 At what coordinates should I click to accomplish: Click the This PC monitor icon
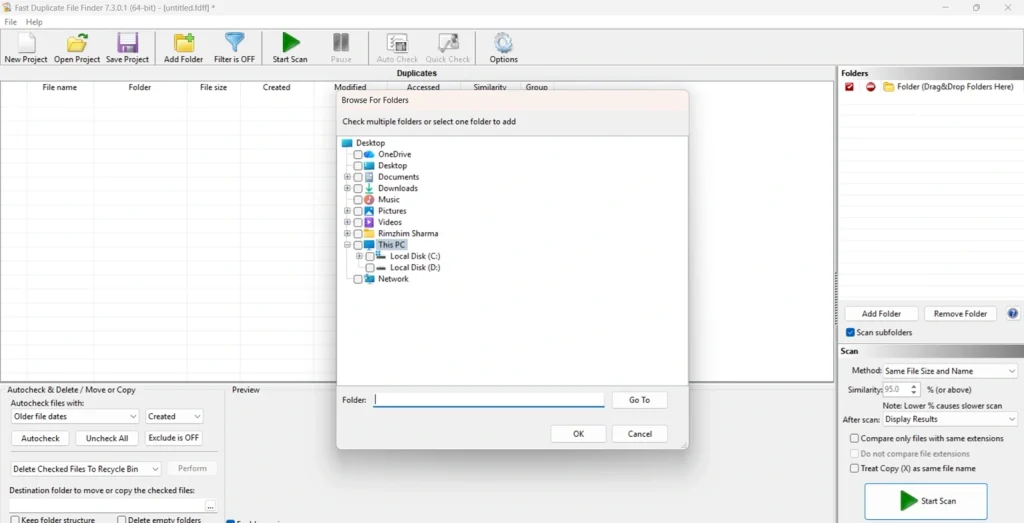tap(369, 245)
